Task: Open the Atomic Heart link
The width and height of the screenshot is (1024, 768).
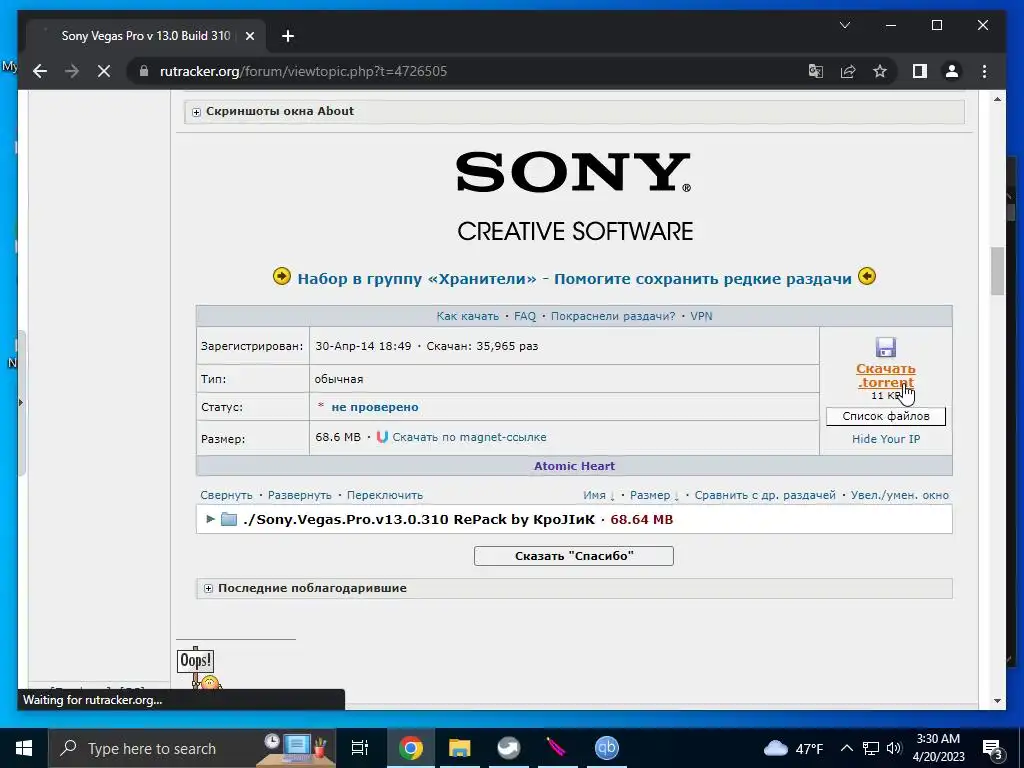Action: point(574,466)
